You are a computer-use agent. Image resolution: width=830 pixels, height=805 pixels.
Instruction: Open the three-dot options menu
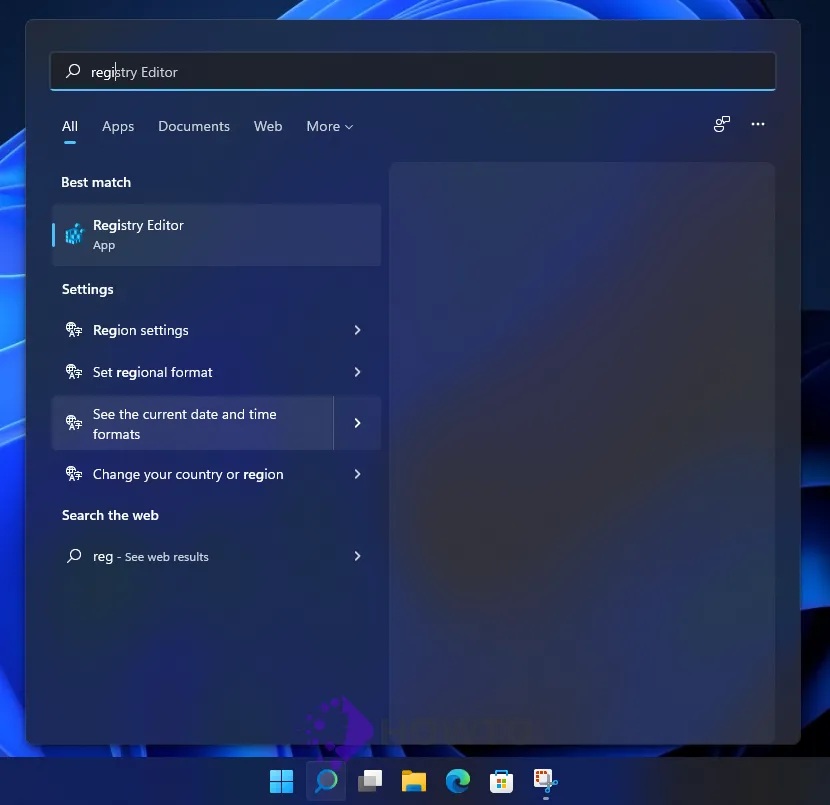[758, 124]
